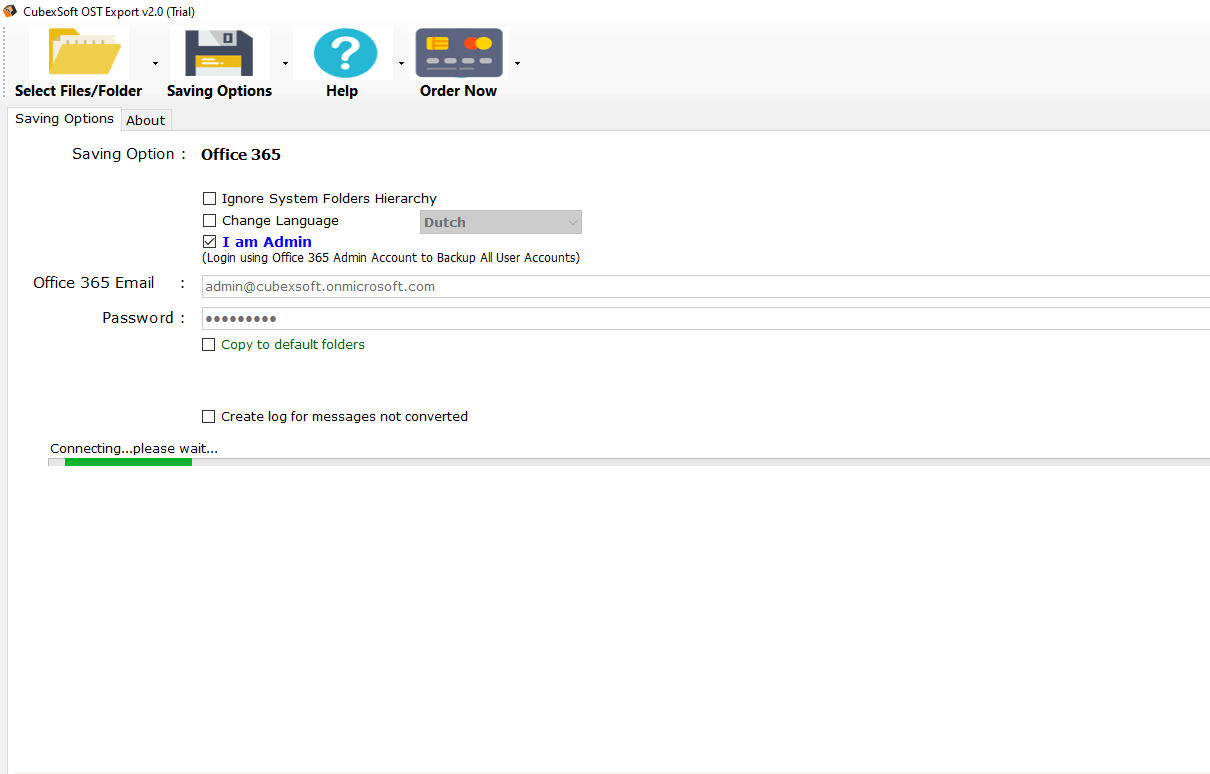Click the Login using Office 365 Admin Account note

pos(391,258)
